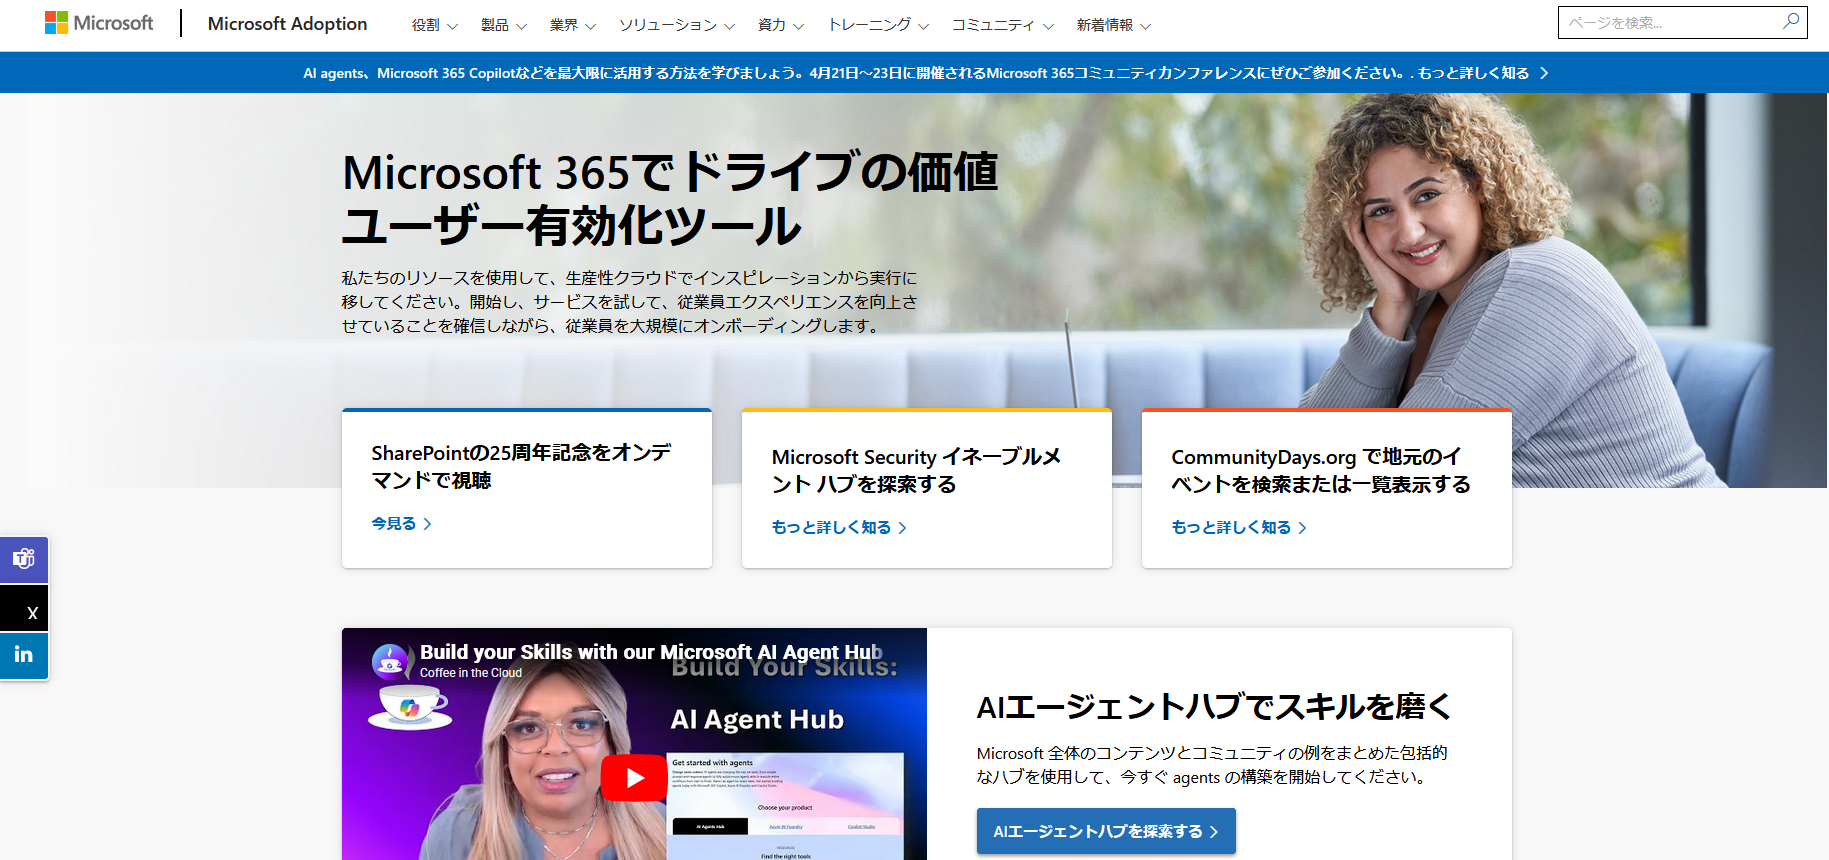
Task: Click the AIエージェントハブを探索する button
Action: [x=1106, y=831]
